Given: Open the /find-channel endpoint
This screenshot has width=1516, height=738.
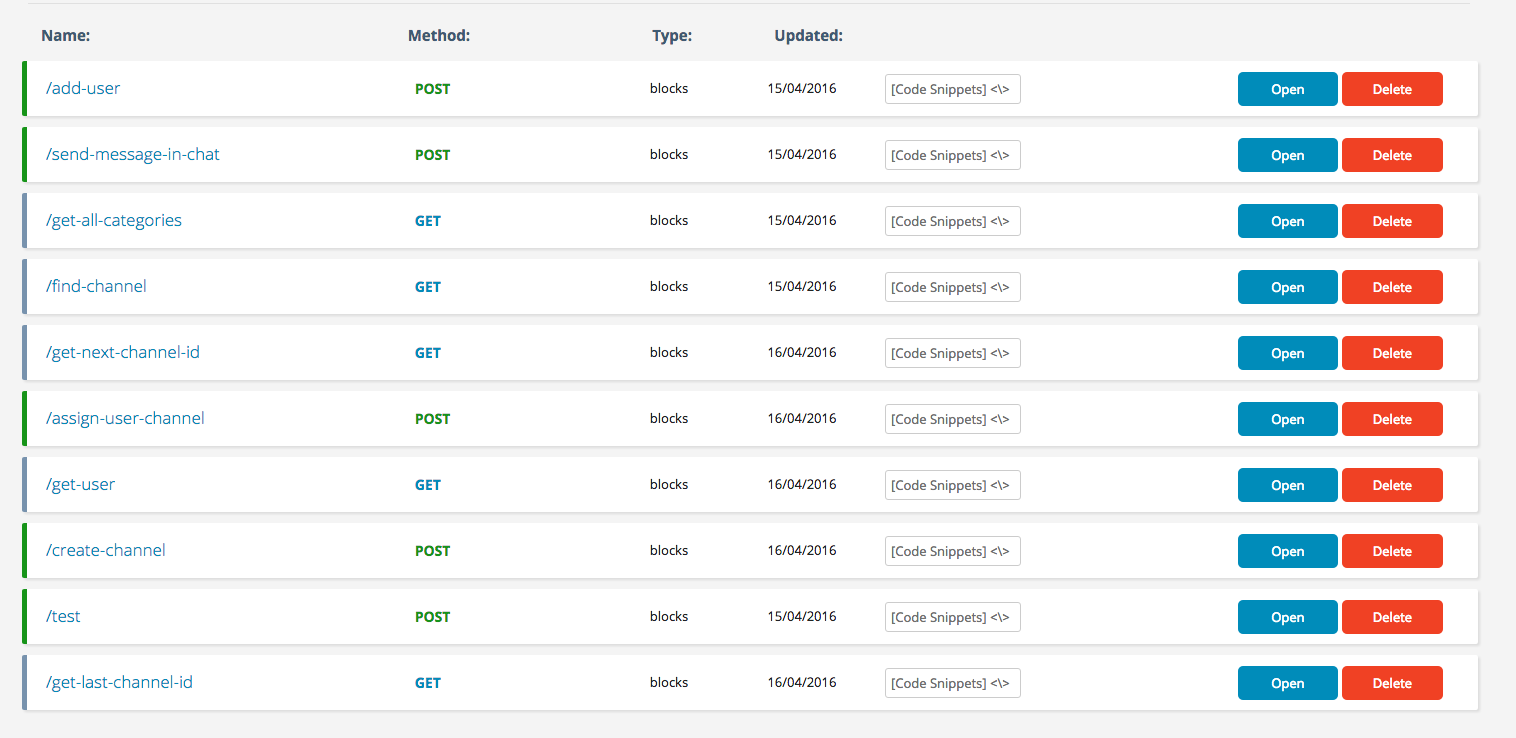Looking at the screenshot, I should click(1287, 287).
